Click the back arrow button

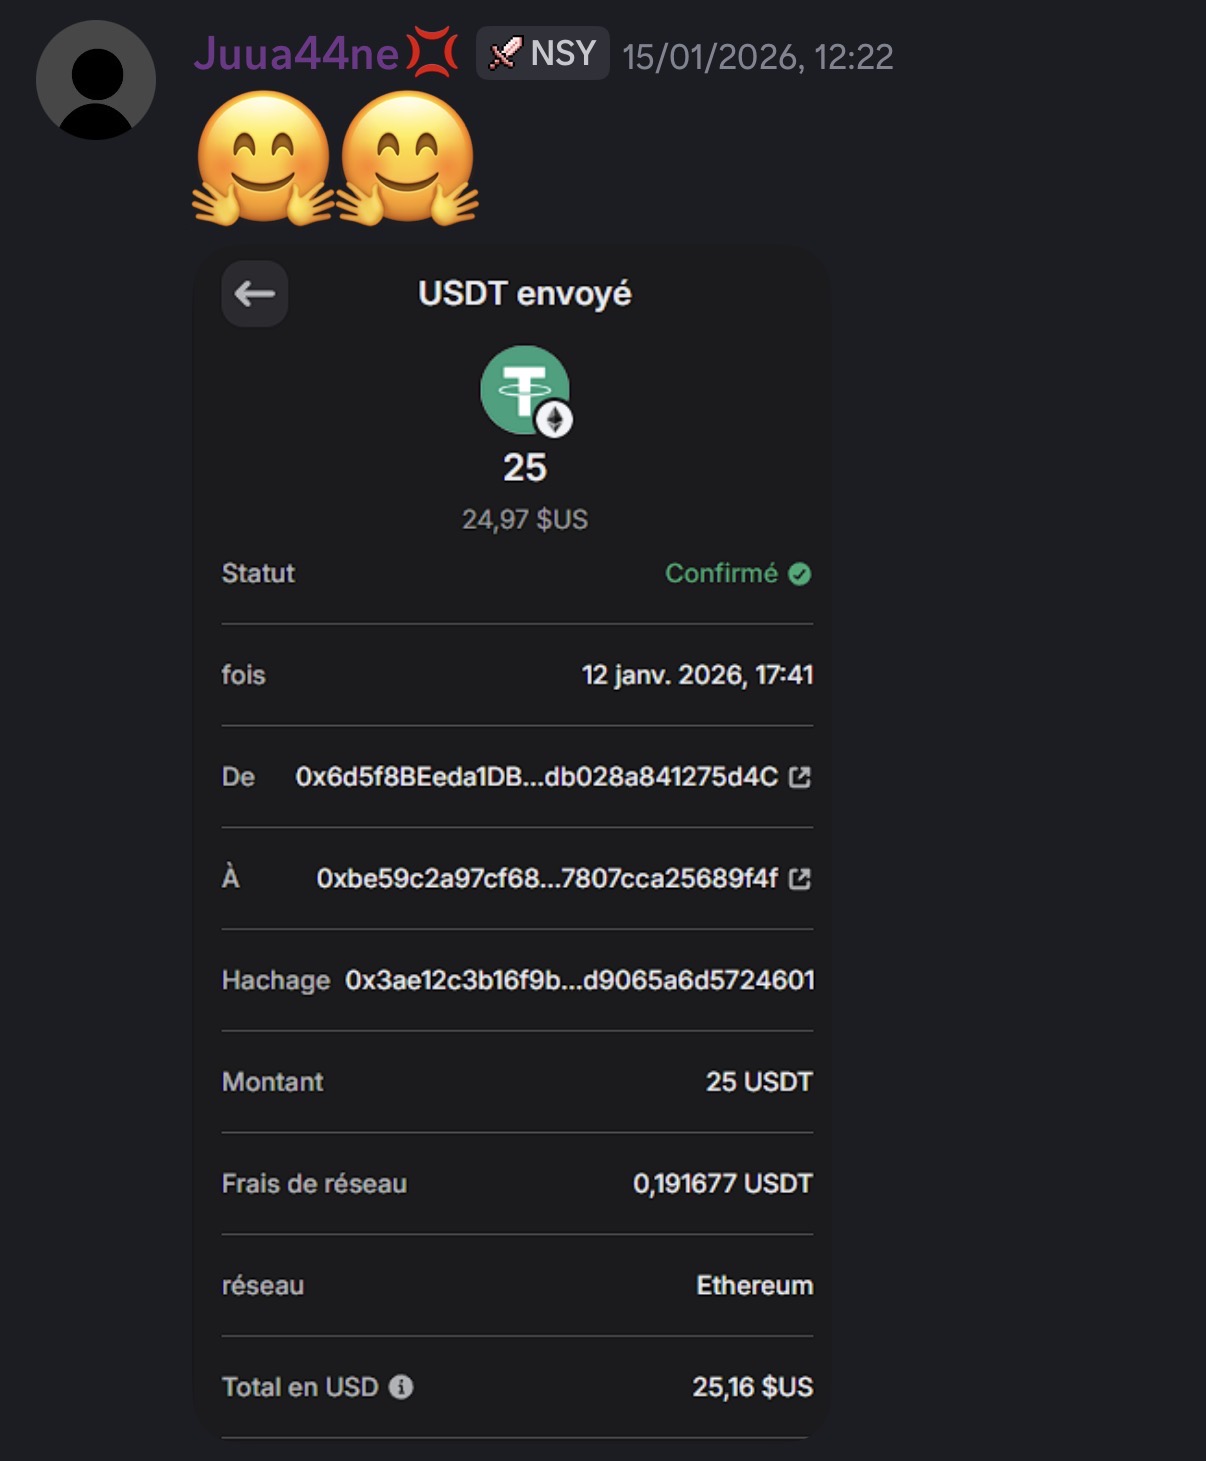coord(255,294)
